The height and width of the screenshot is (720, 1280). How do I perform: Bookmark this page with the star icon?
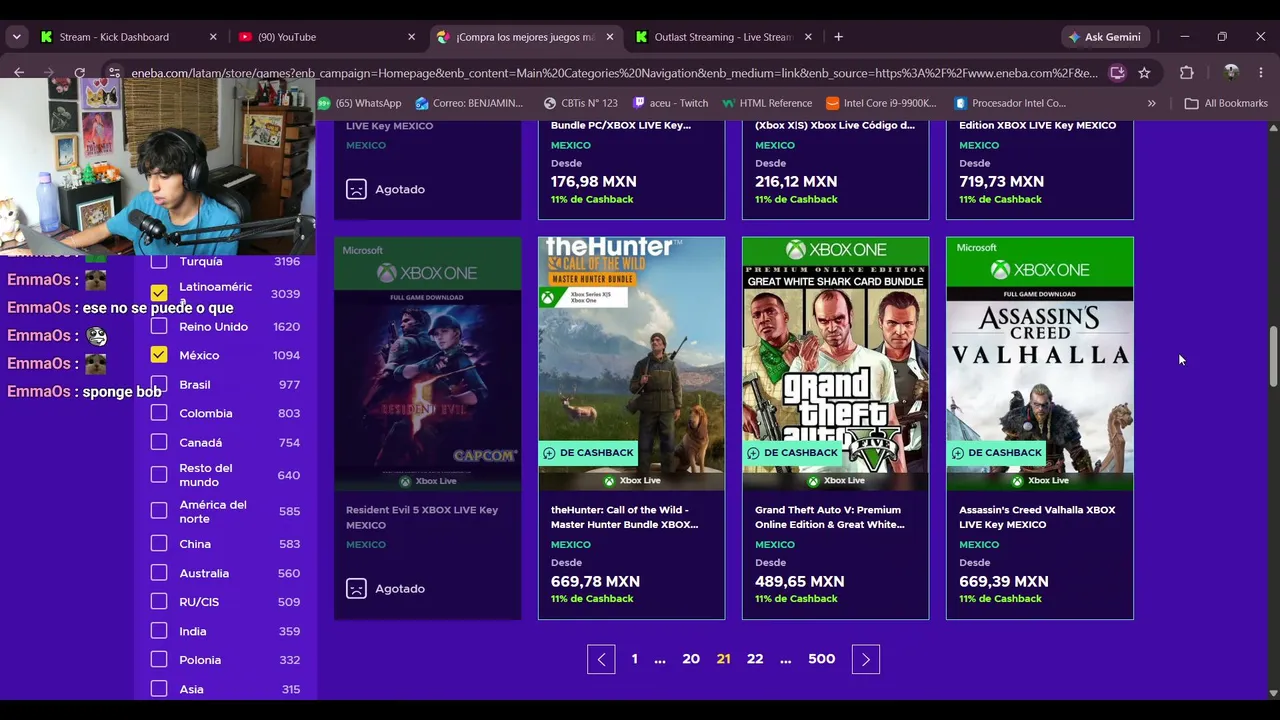coord(1144,73)
